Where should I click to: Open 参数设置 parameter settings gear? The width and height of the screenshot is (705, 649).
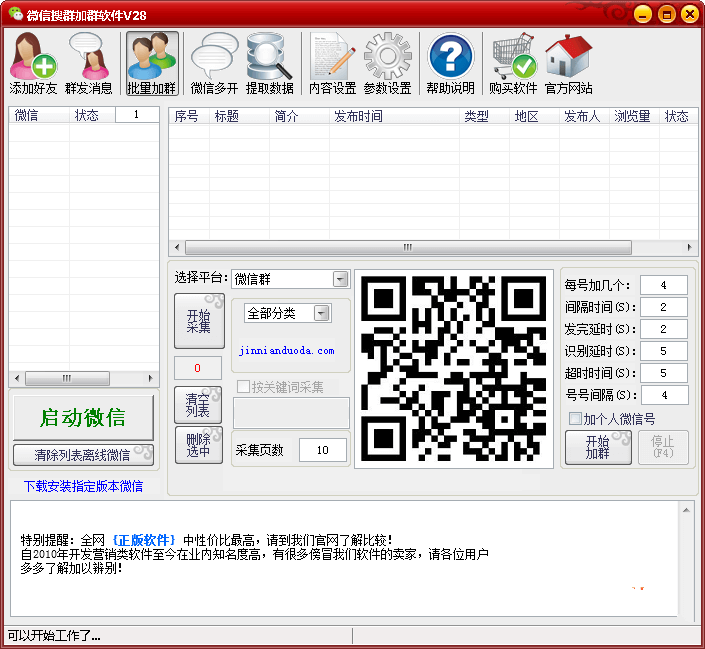(388, 63)
